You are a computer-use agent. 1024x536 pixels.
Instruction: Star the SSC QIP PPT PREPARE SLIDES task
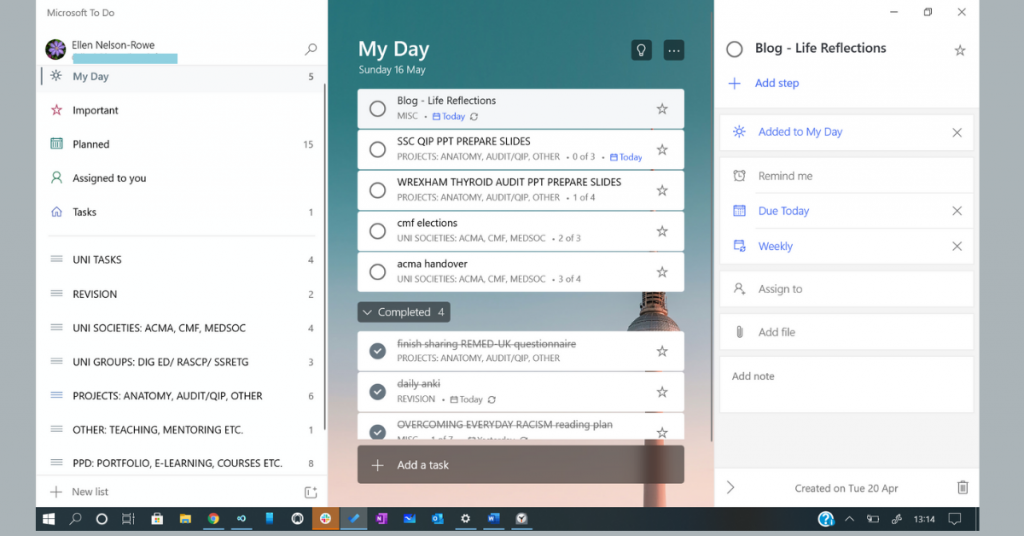coord(662,150)
